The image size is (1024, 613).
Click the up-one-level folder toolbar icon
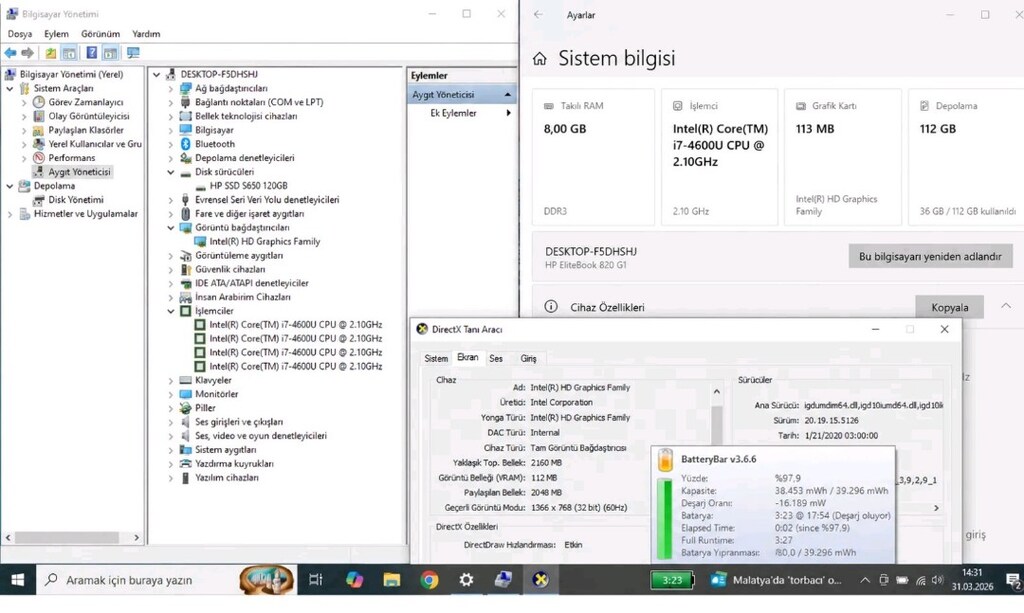click(x=50, y=53)
